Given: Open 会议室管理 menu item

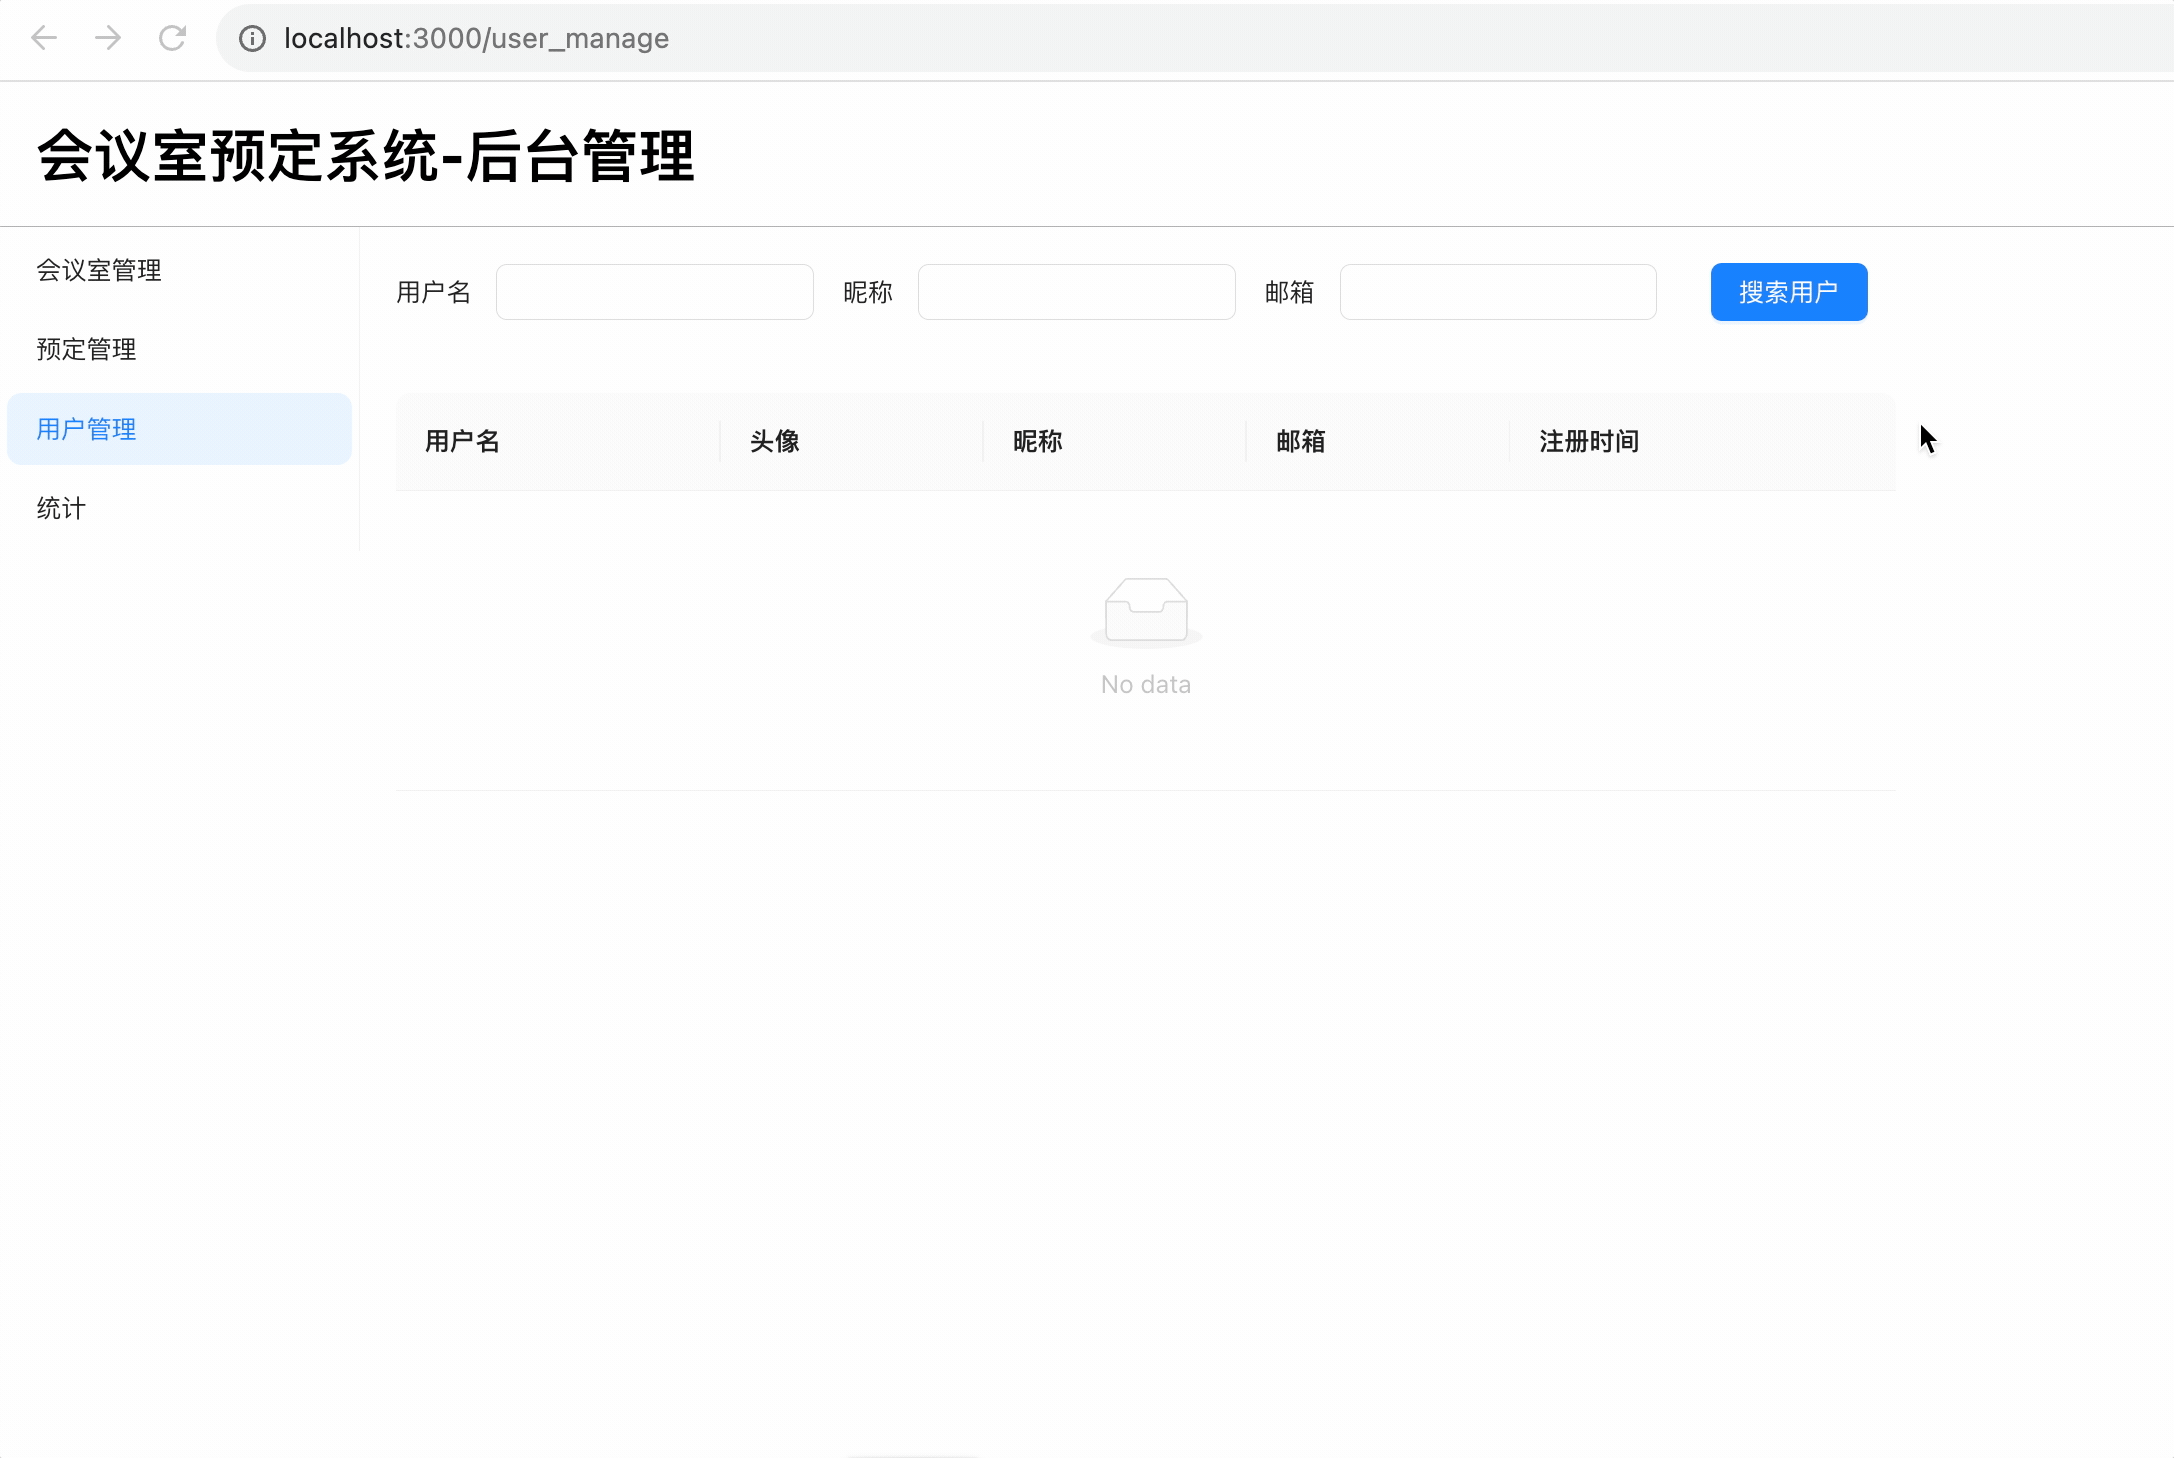Looking at the screenshot, I should click(x=99, y=270).
